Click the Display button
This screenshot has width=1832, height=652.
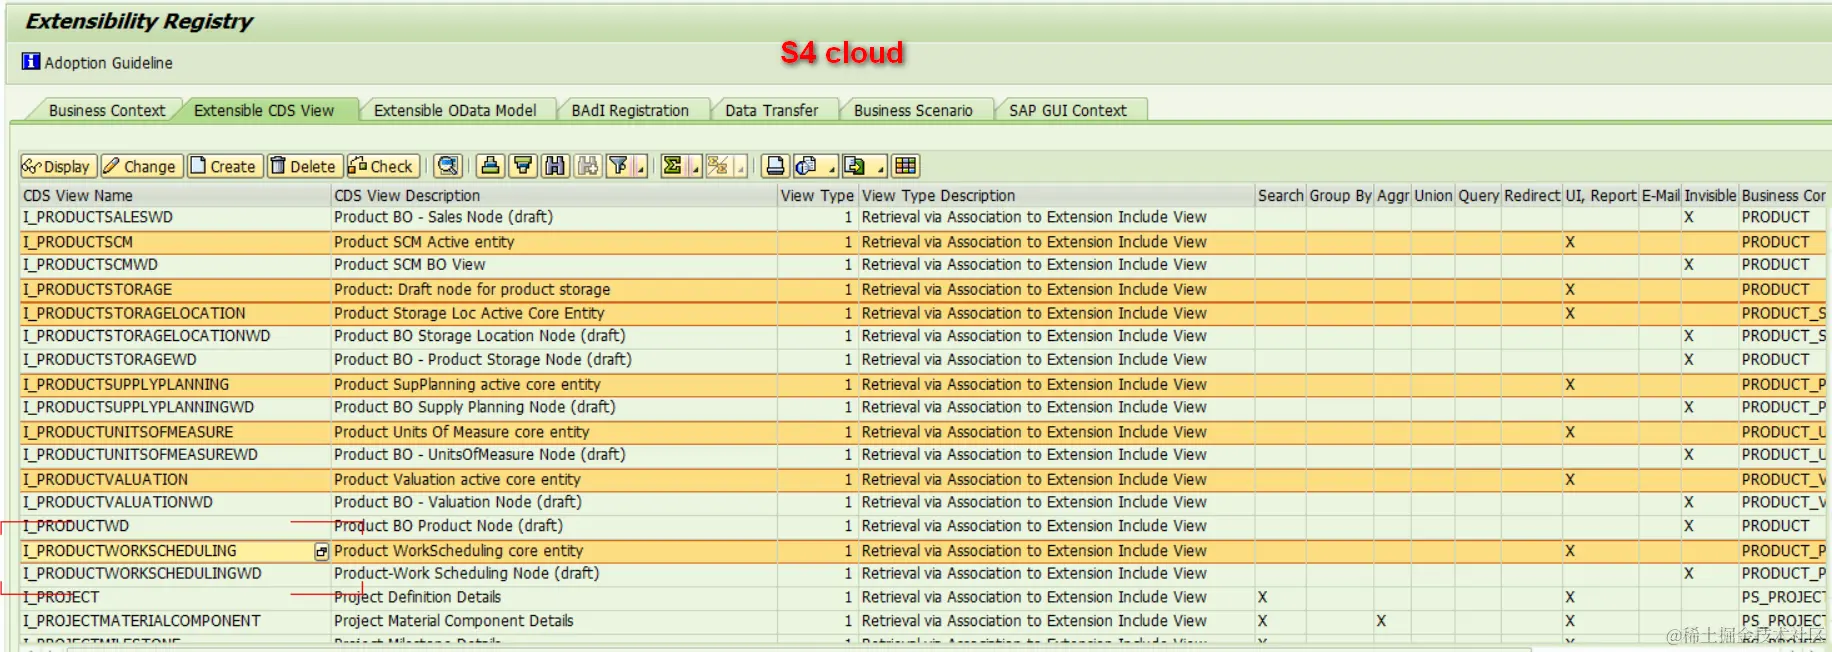point(58,166)
